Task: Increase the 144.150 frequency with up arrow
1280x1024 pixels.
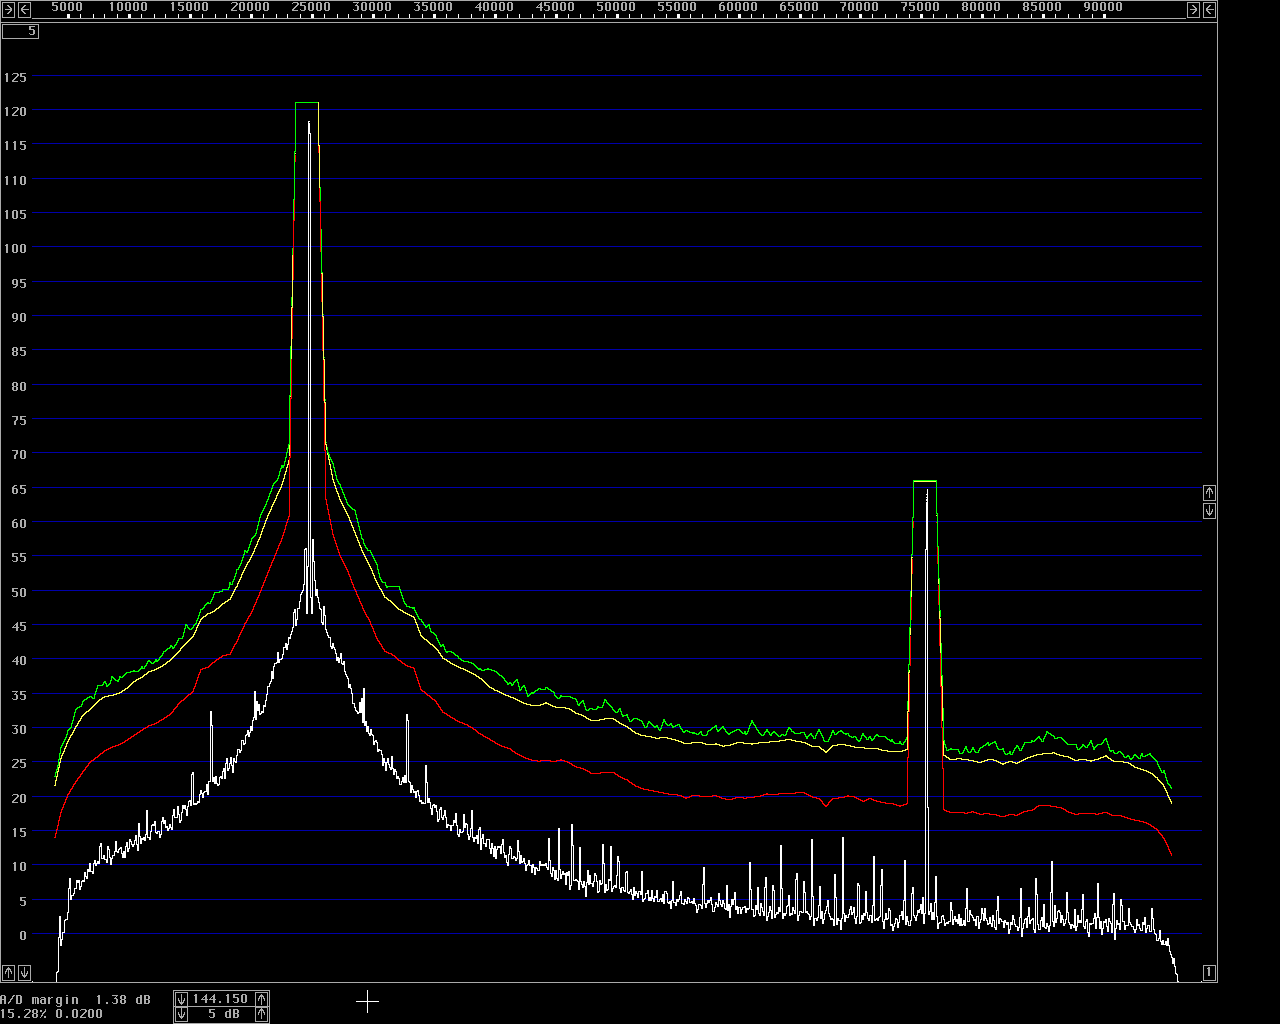Action: tap(262, 998)
